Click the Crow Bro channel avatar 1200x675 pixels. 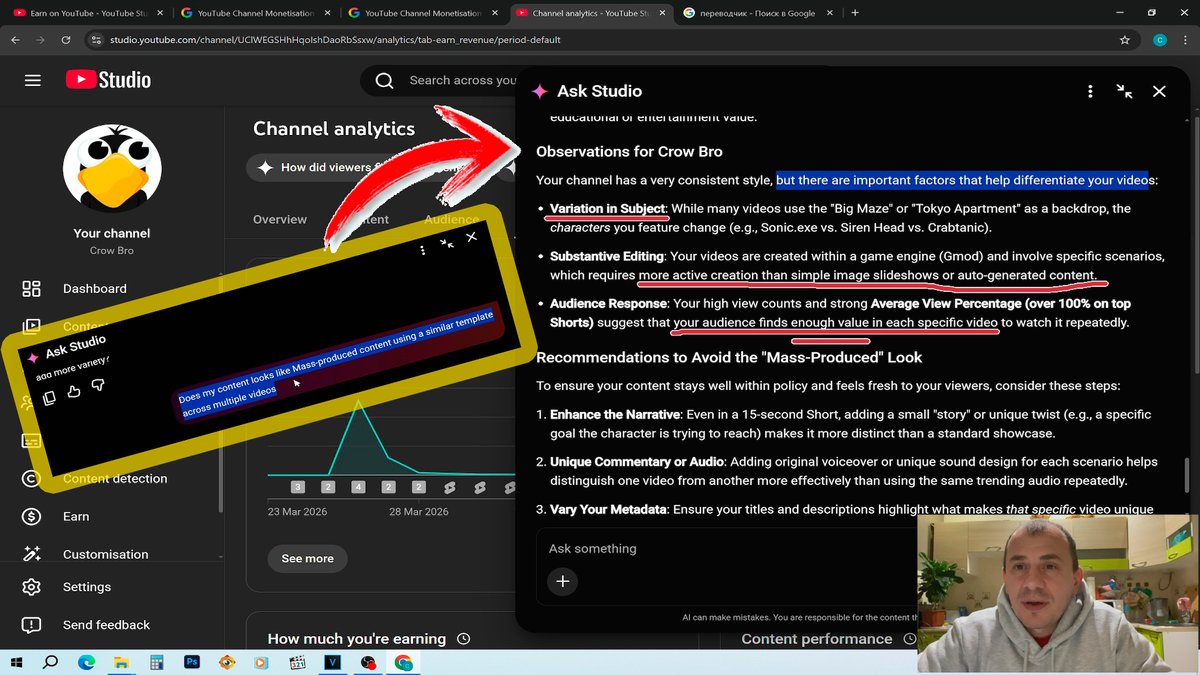click(x=112, y=168)
